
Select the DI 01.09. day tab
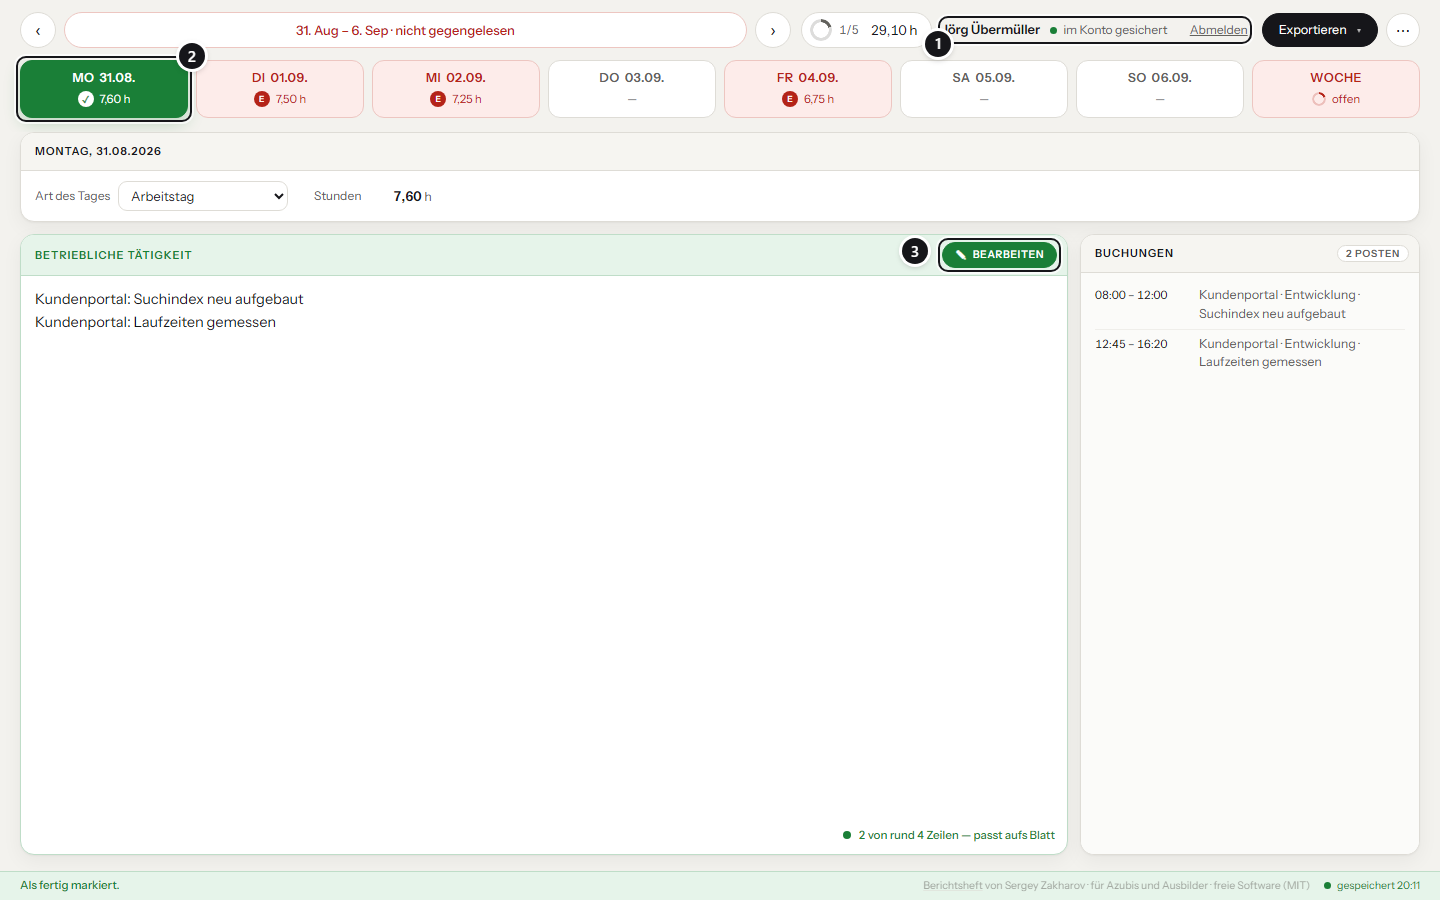click(x=280, y=89)
